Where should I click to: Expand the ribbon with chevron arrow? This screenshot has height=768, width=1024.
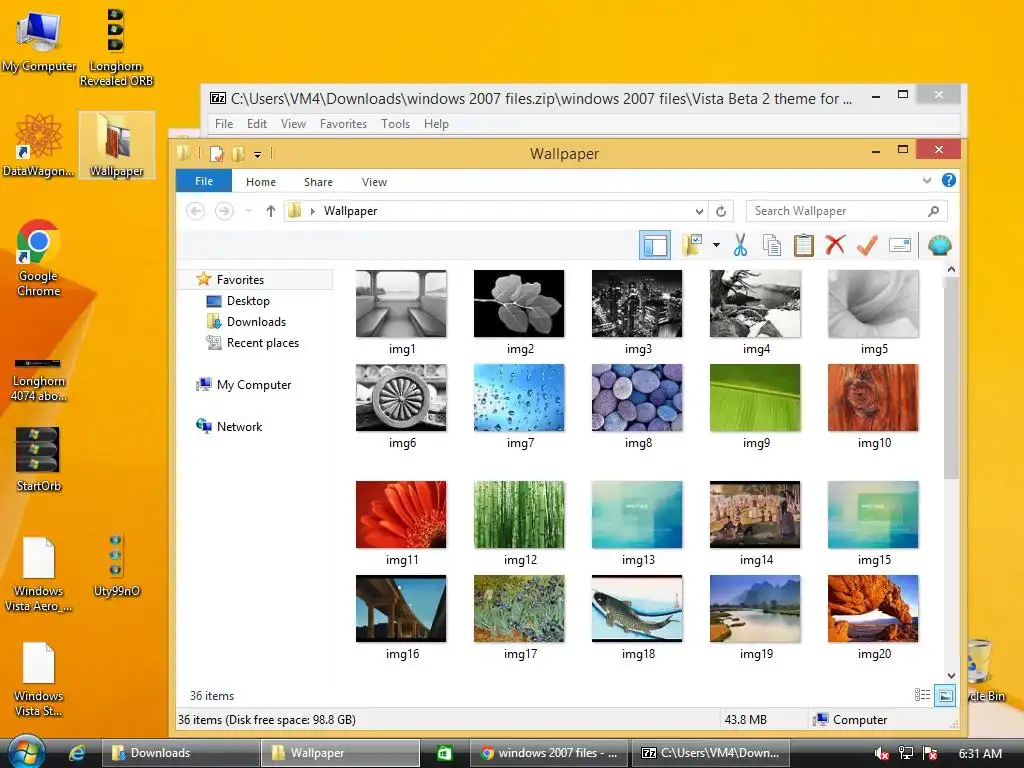(927, 180)
